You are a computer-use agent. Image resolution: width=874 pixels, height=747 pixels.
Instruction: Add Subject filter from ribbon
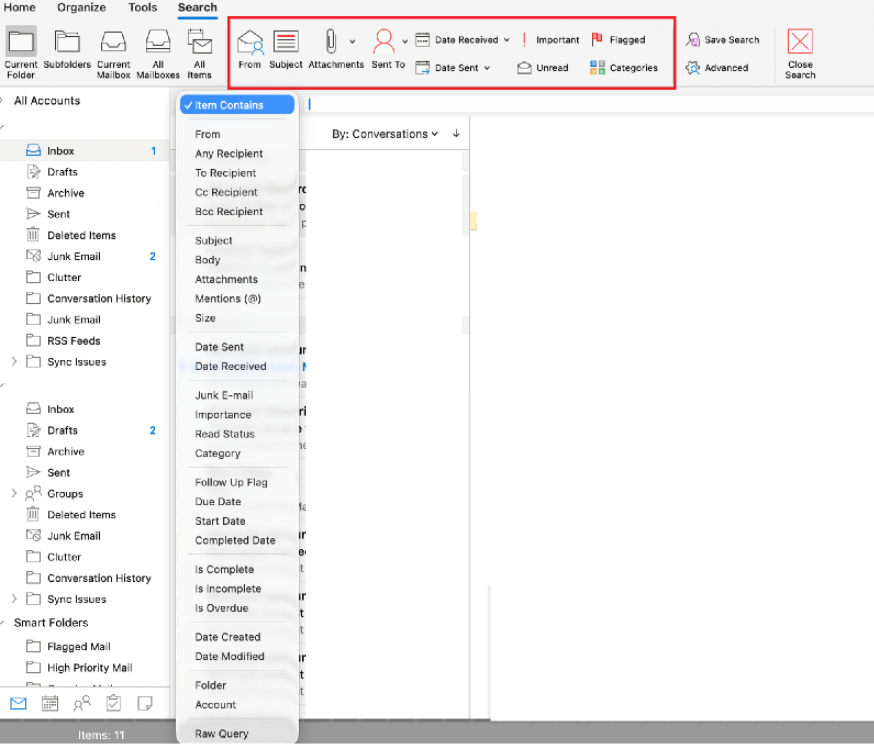(x=285, y=50)
